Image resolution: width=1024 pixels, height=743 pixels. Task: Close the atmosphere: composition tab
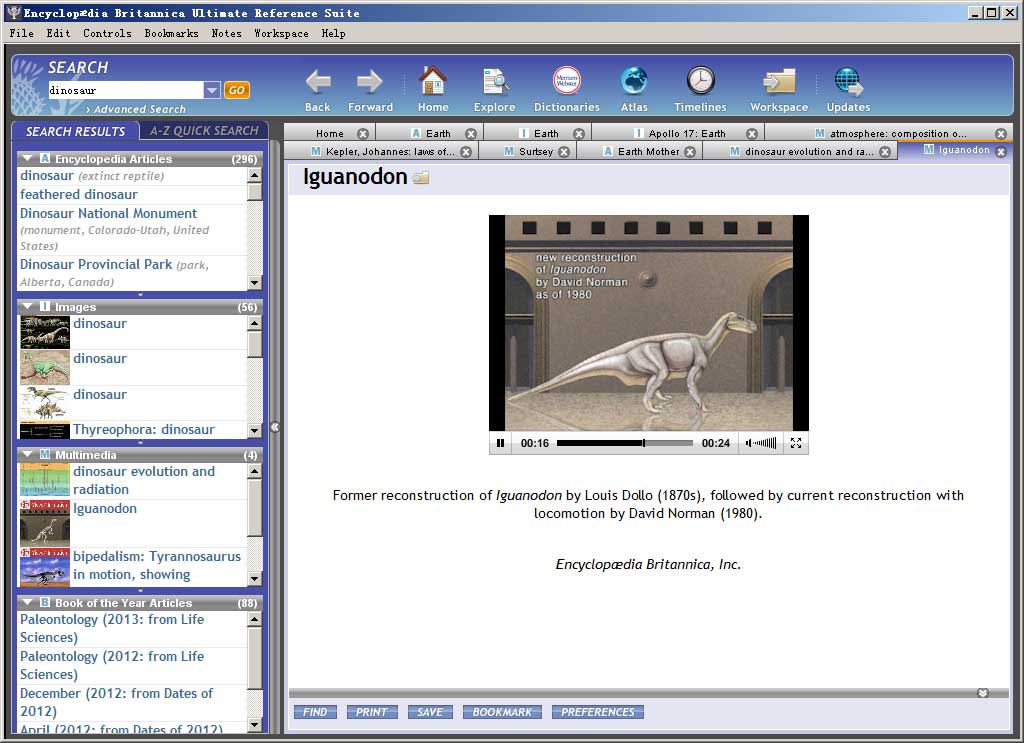point(1000,134)
